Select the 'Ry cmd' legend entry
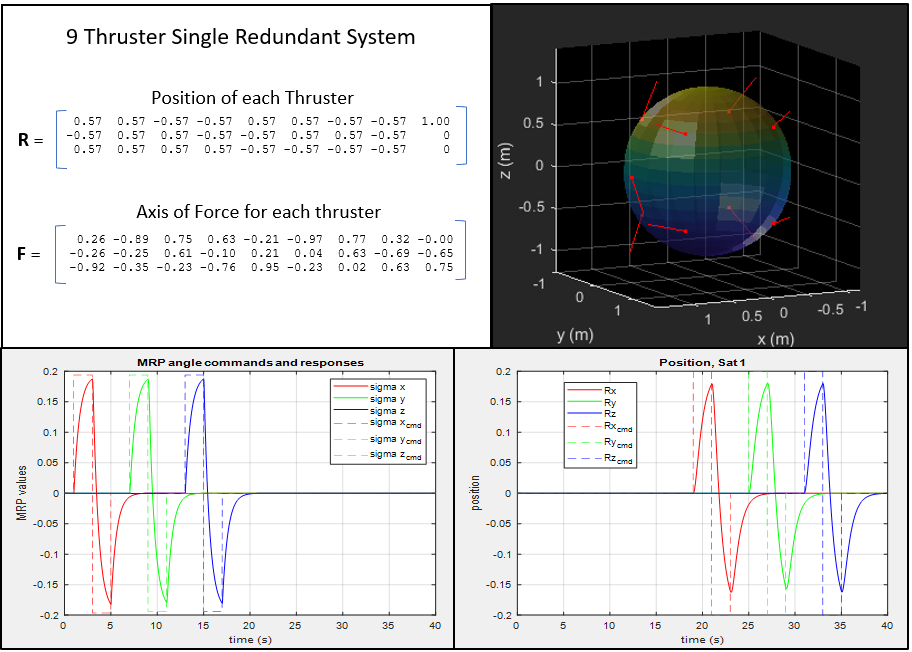 click(600, 443)
